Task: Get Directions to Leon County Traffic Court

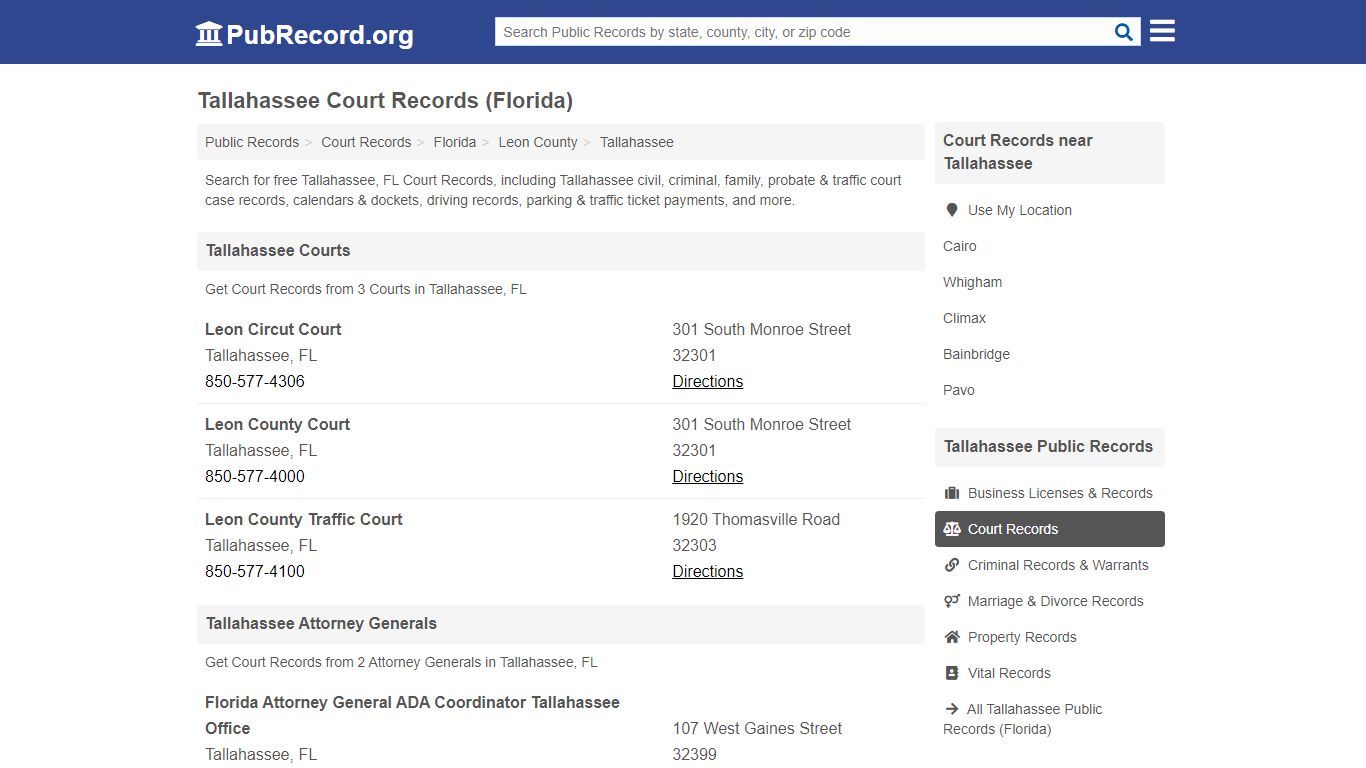Action: coord(708,571)
